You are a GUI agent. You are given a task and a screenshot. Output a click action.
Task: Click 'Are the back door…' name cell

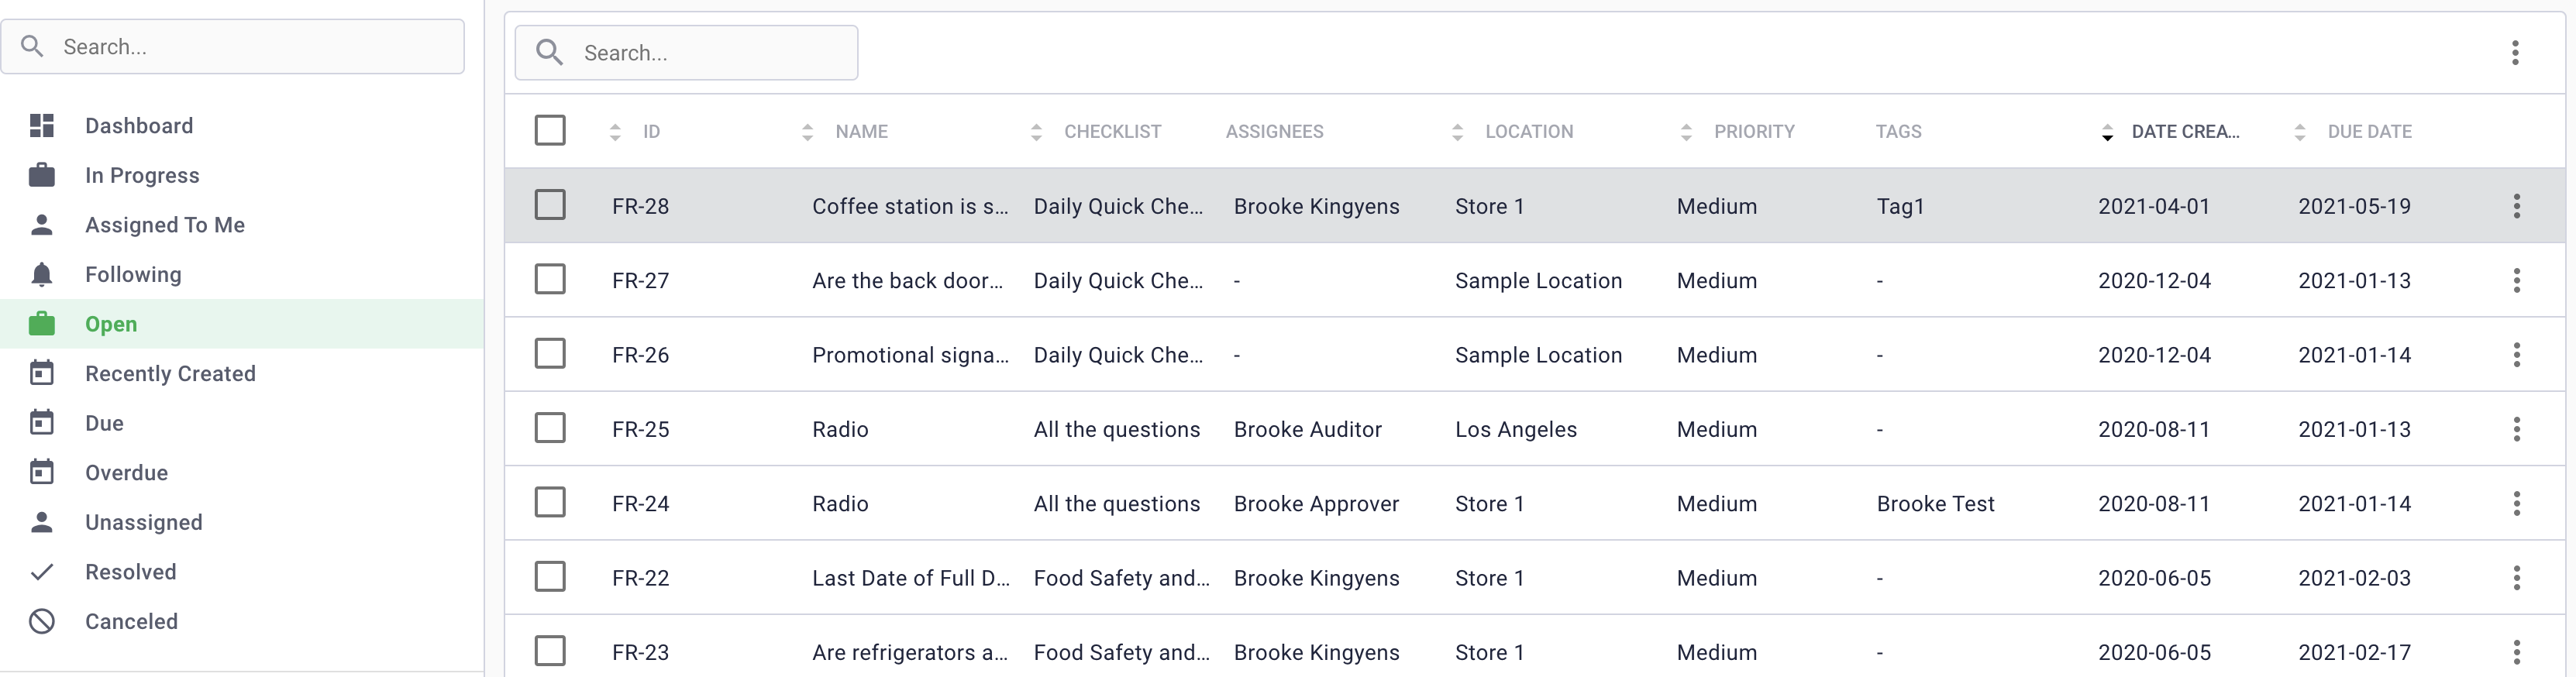[907, 281]
